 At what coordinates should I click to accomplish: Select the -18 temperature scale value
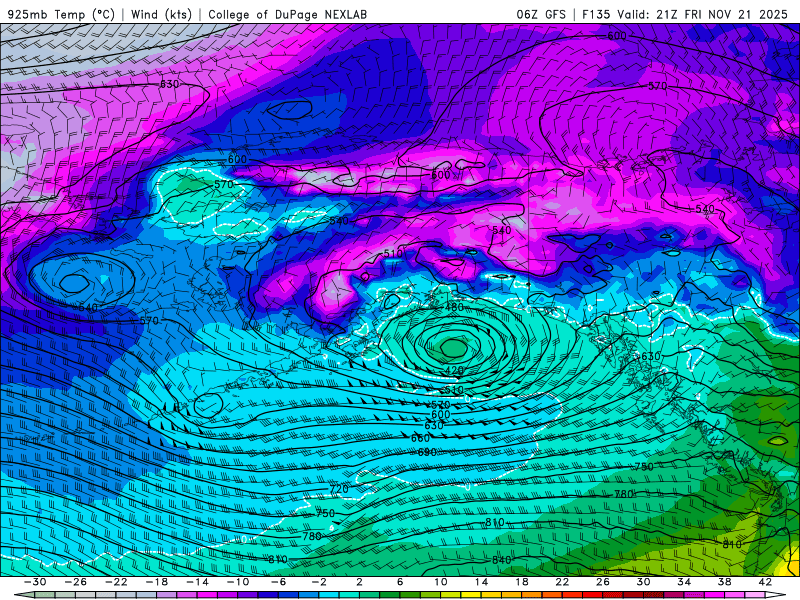click(x=157, y=582)
